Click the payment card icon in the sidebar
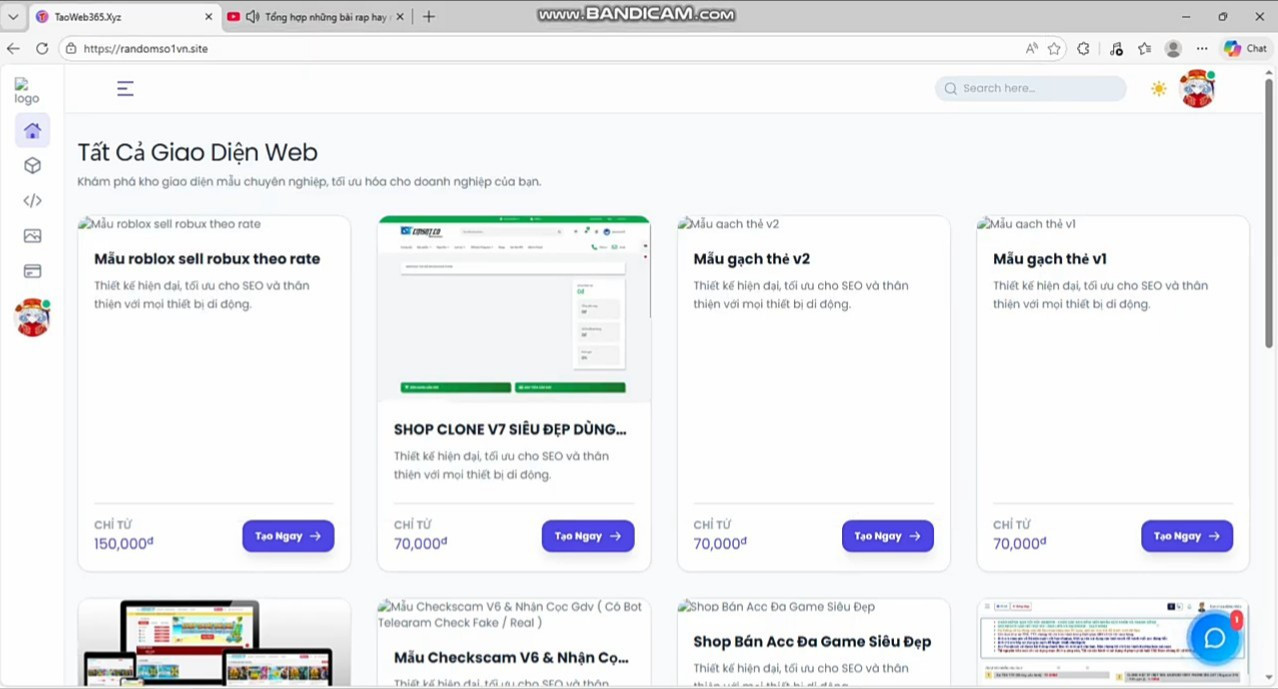1278x689 pixels. coord(32,270)
